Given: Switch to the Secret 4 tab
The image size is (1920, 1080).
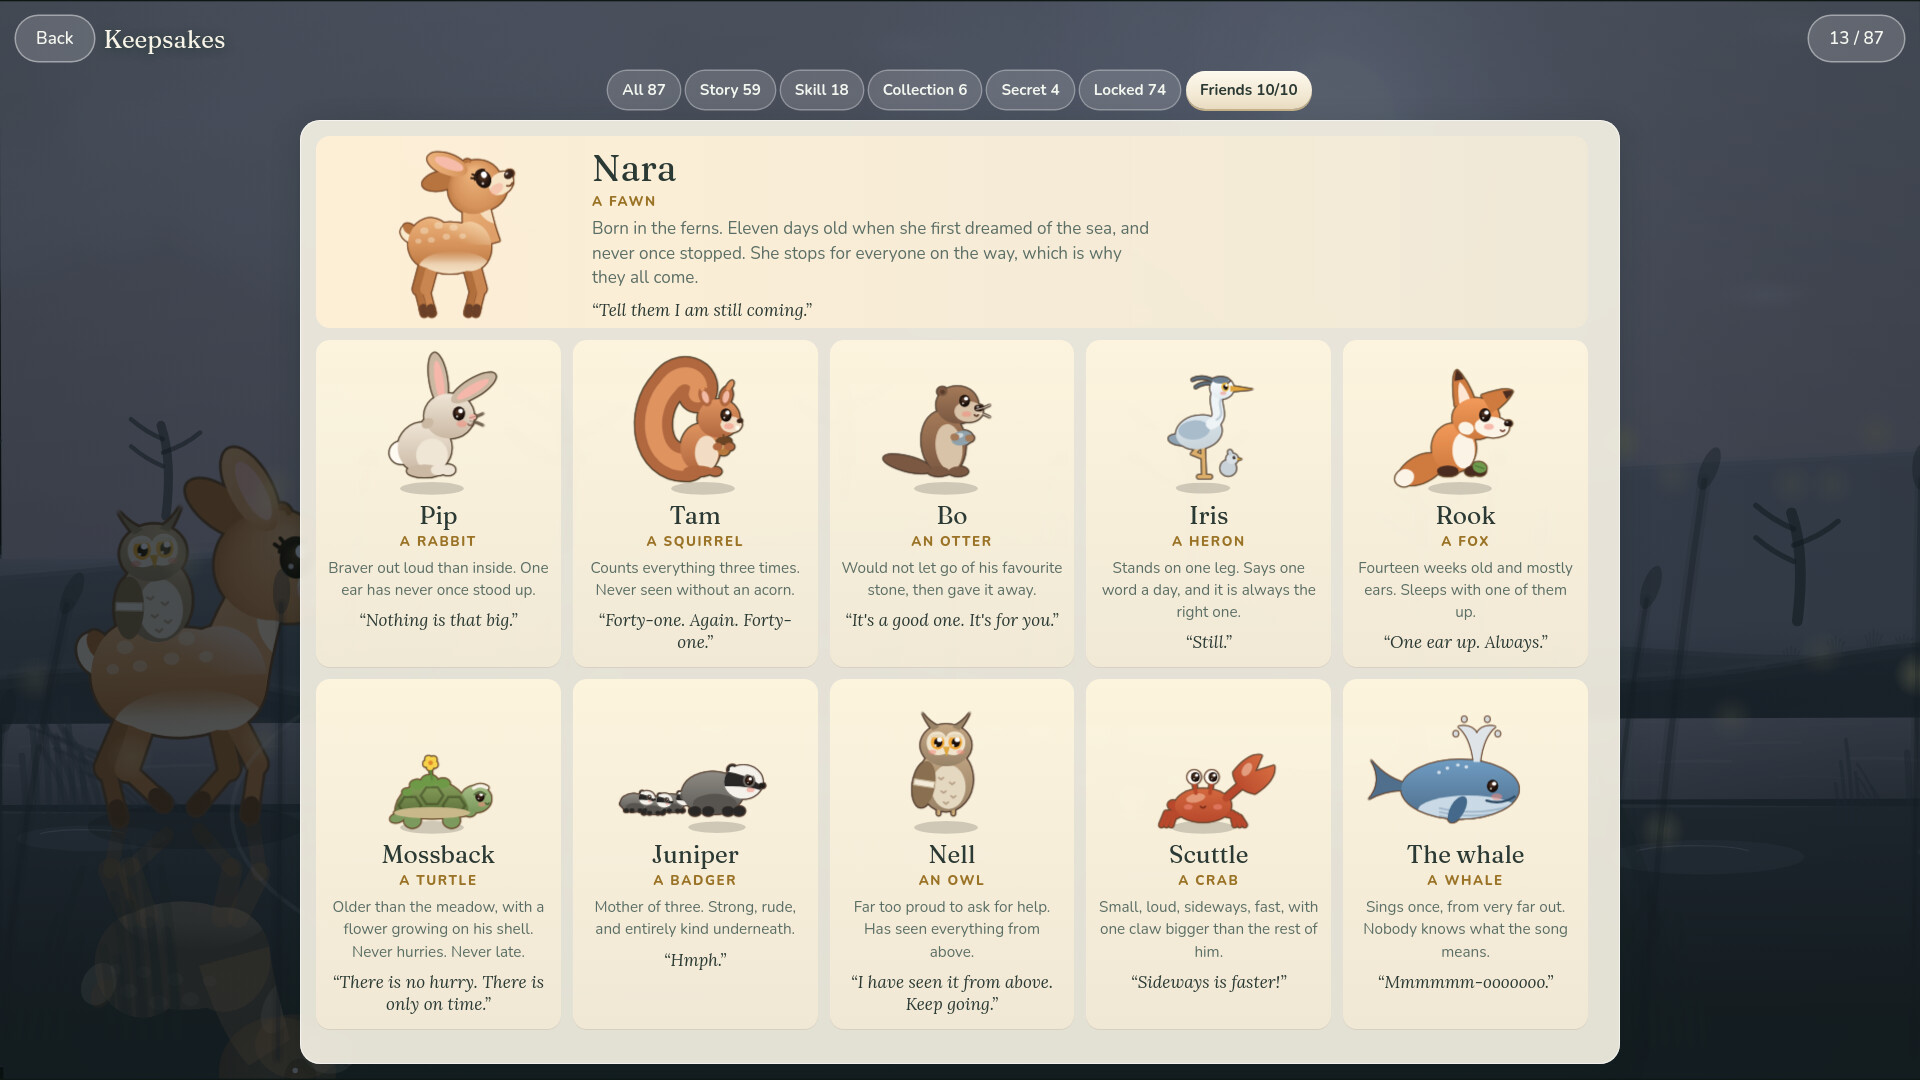Looking at the screenshot, I should click(x=1030, y=90).
